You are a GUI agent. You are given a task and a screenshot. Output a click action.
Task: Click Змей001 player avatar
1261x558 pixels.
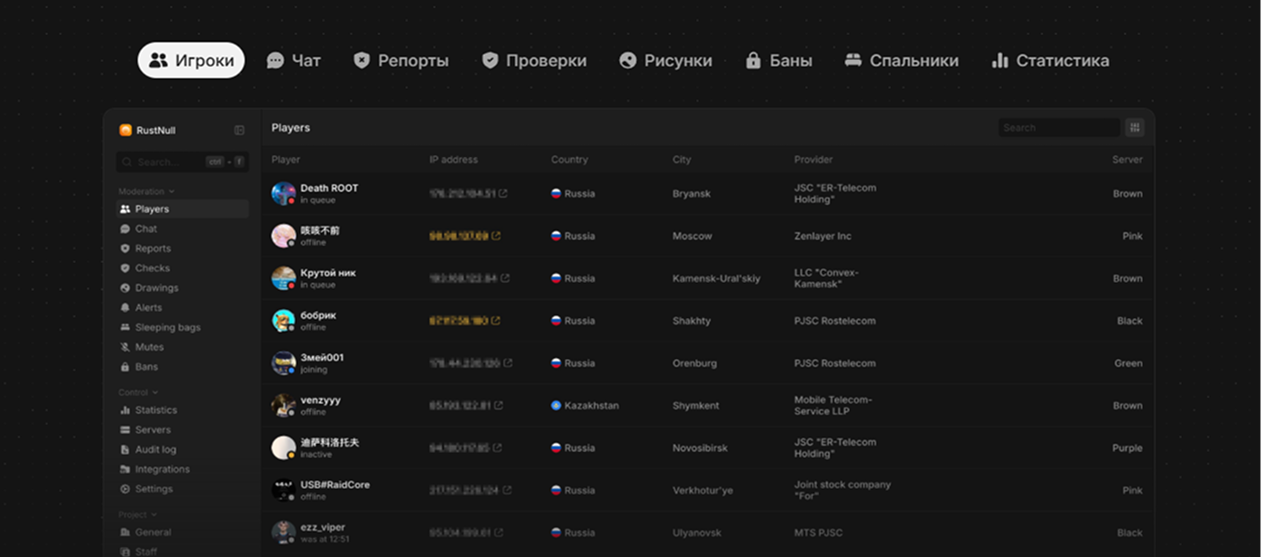[283, 363]
